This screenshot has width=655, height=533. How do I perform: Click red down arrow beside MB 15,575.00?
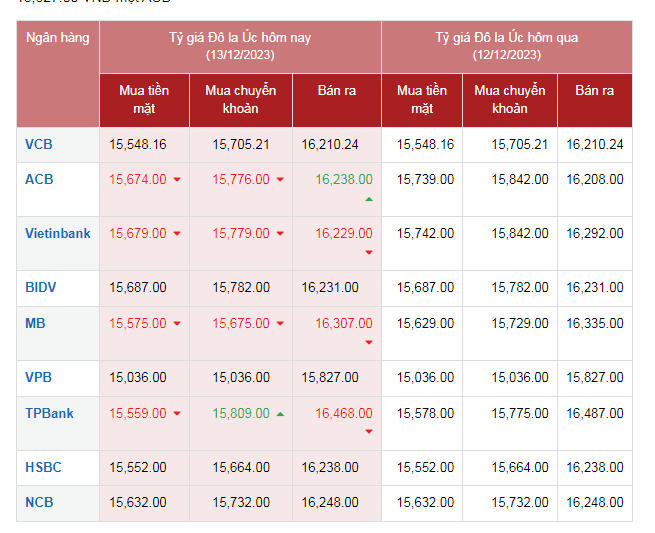pos(177,324)
